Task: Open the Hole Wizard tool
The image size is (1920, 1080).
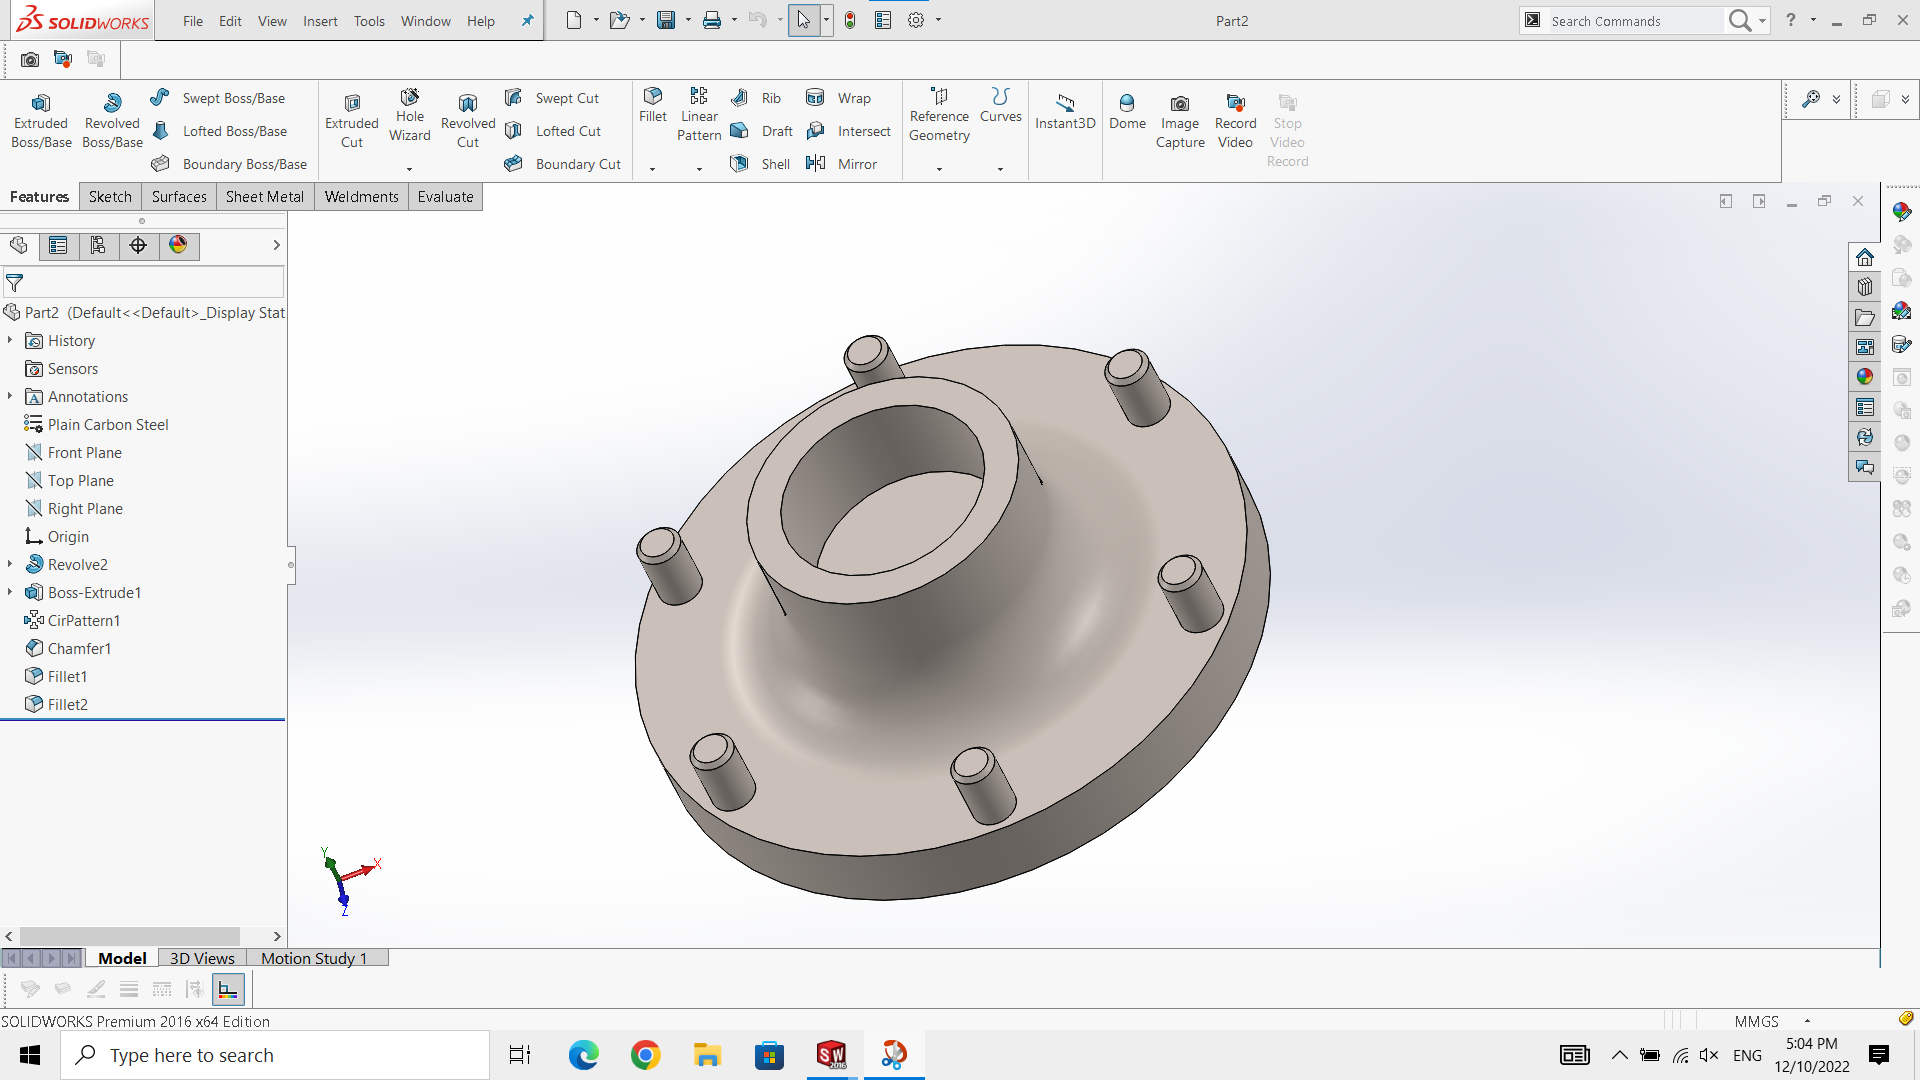Action: 410,116
